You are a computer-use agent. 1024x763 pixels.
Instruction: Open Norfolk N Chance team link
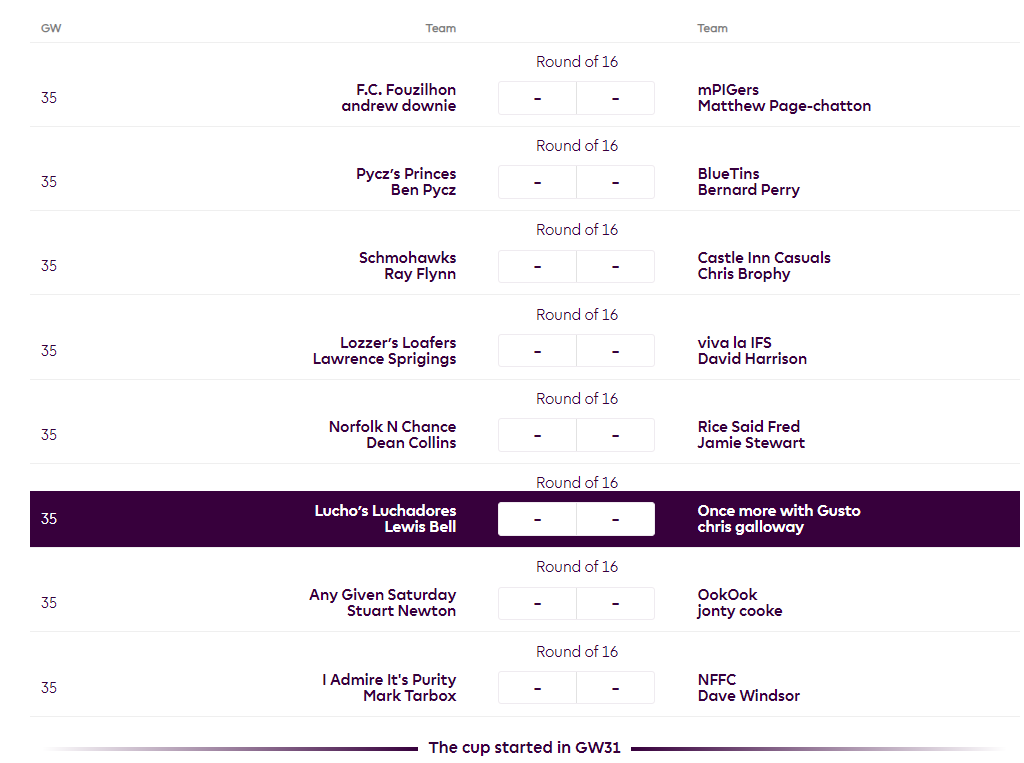(x=392, y=427)
